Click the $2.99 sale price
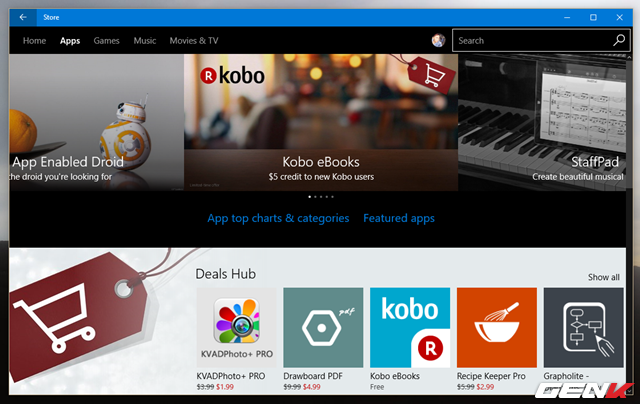640x404 pixels. [x=485, y=387]
